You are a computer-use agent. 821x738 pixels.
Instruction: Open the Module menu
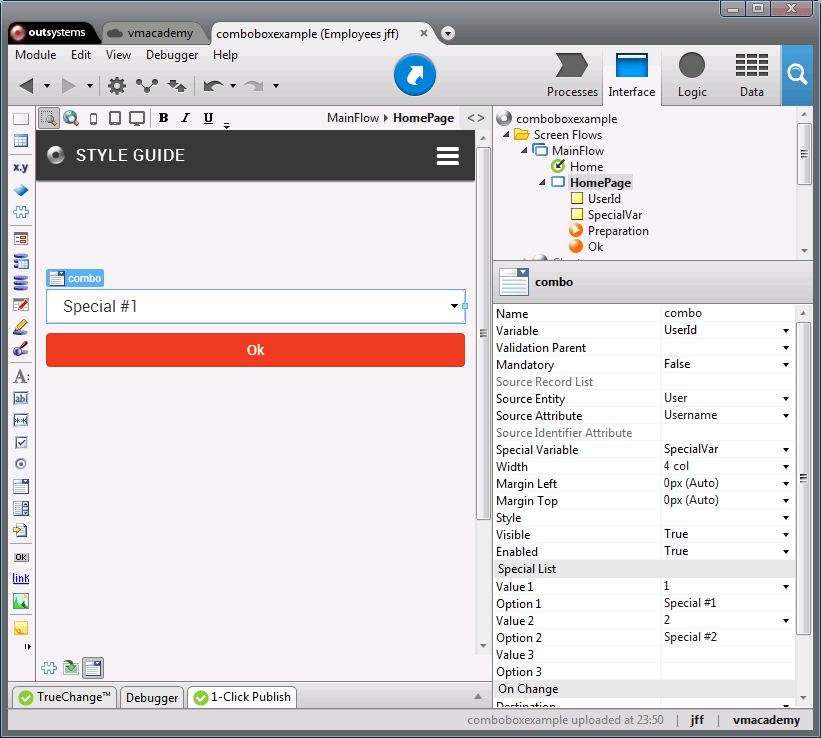36,55
